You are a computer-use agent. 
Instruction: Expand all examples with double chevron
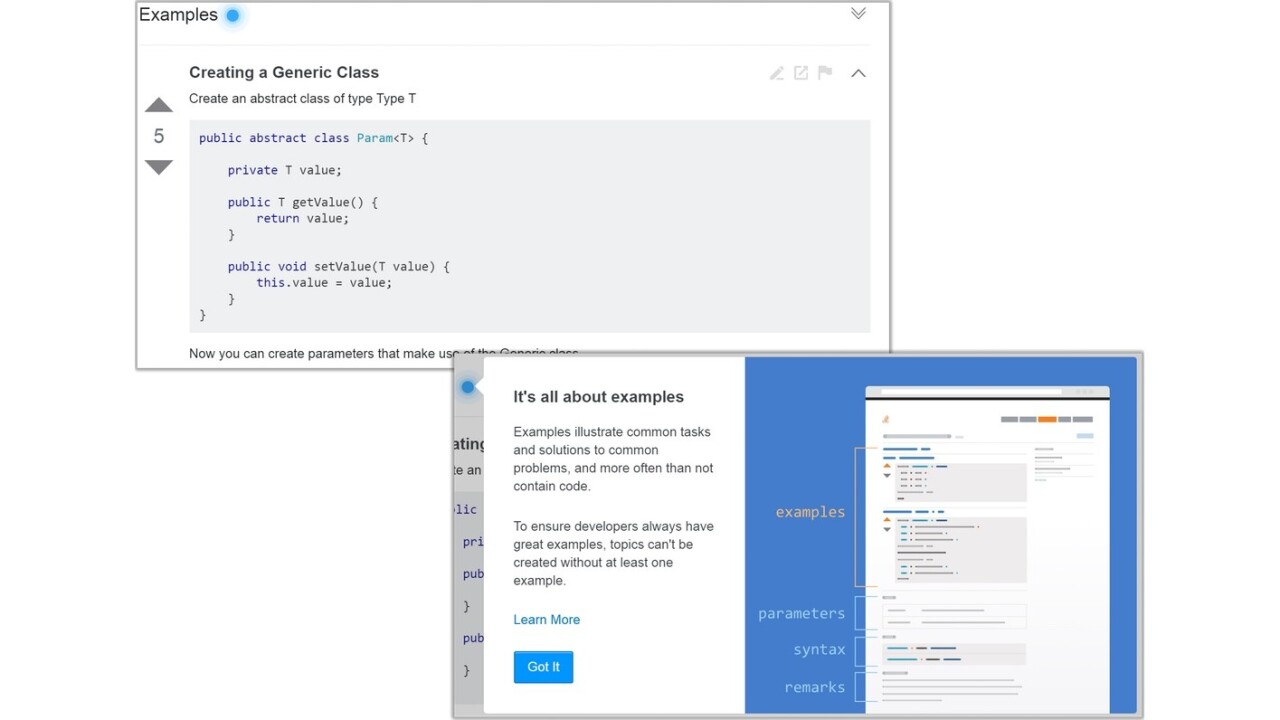pyautogui.click(x=858, y=14)
